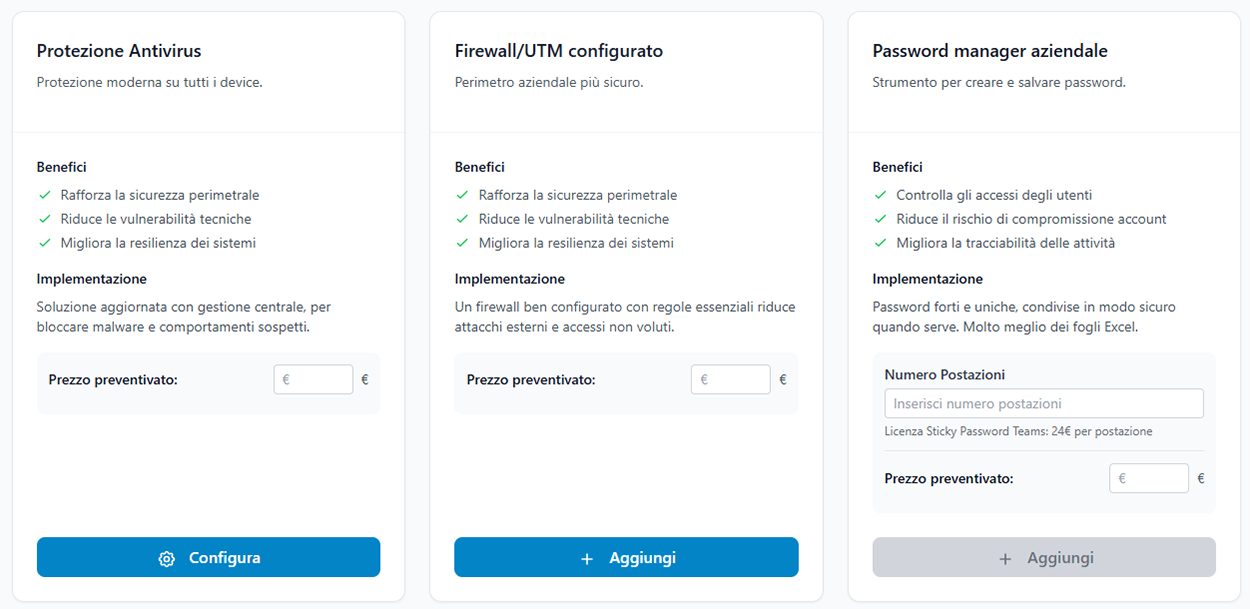Click the plus icon for Password manager Aggiungi
The width and height of the screenshot is (1250, 609).
tap(1005, 559)
